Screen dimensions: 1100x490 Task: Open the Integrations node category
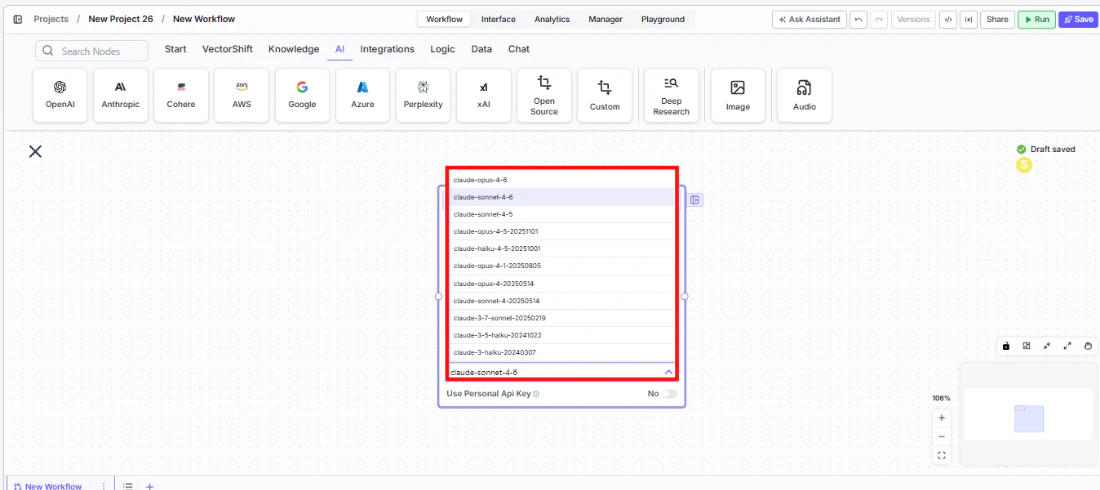click(x=387, y=49)
